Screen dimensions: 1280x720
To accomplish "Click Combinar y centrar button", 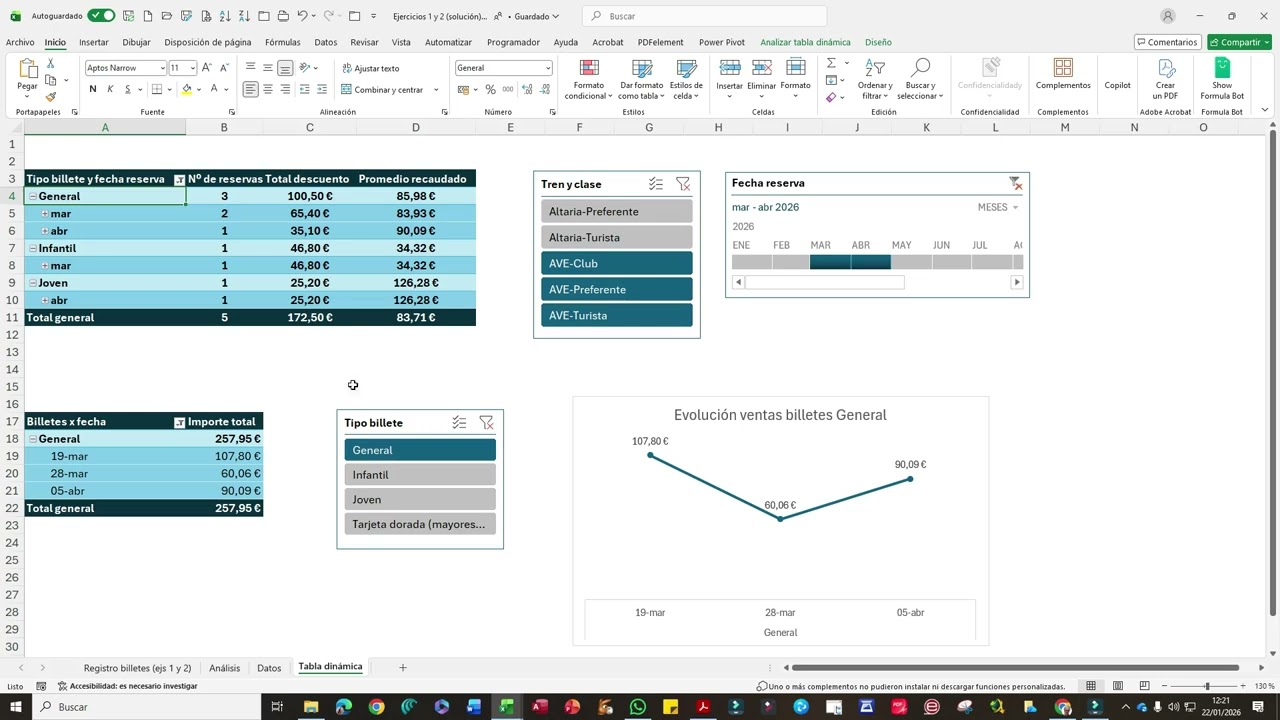I will (x=384, y=89).
